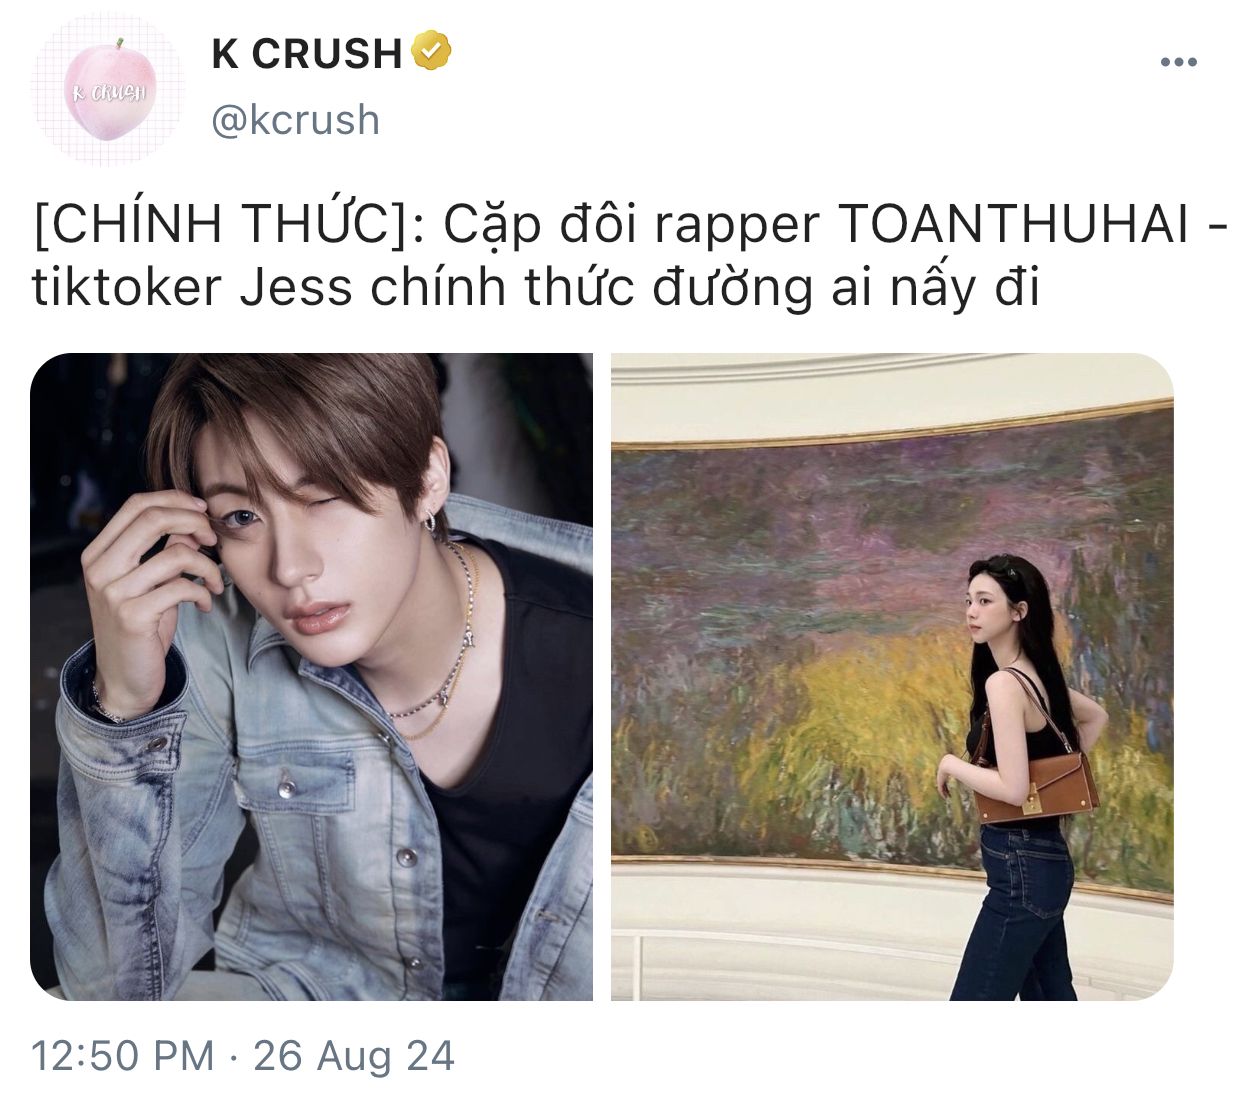Click the K CRUSH display name
This screenshot has height=1095, width=1242.
pyautogui.click(x=307, y=53)
